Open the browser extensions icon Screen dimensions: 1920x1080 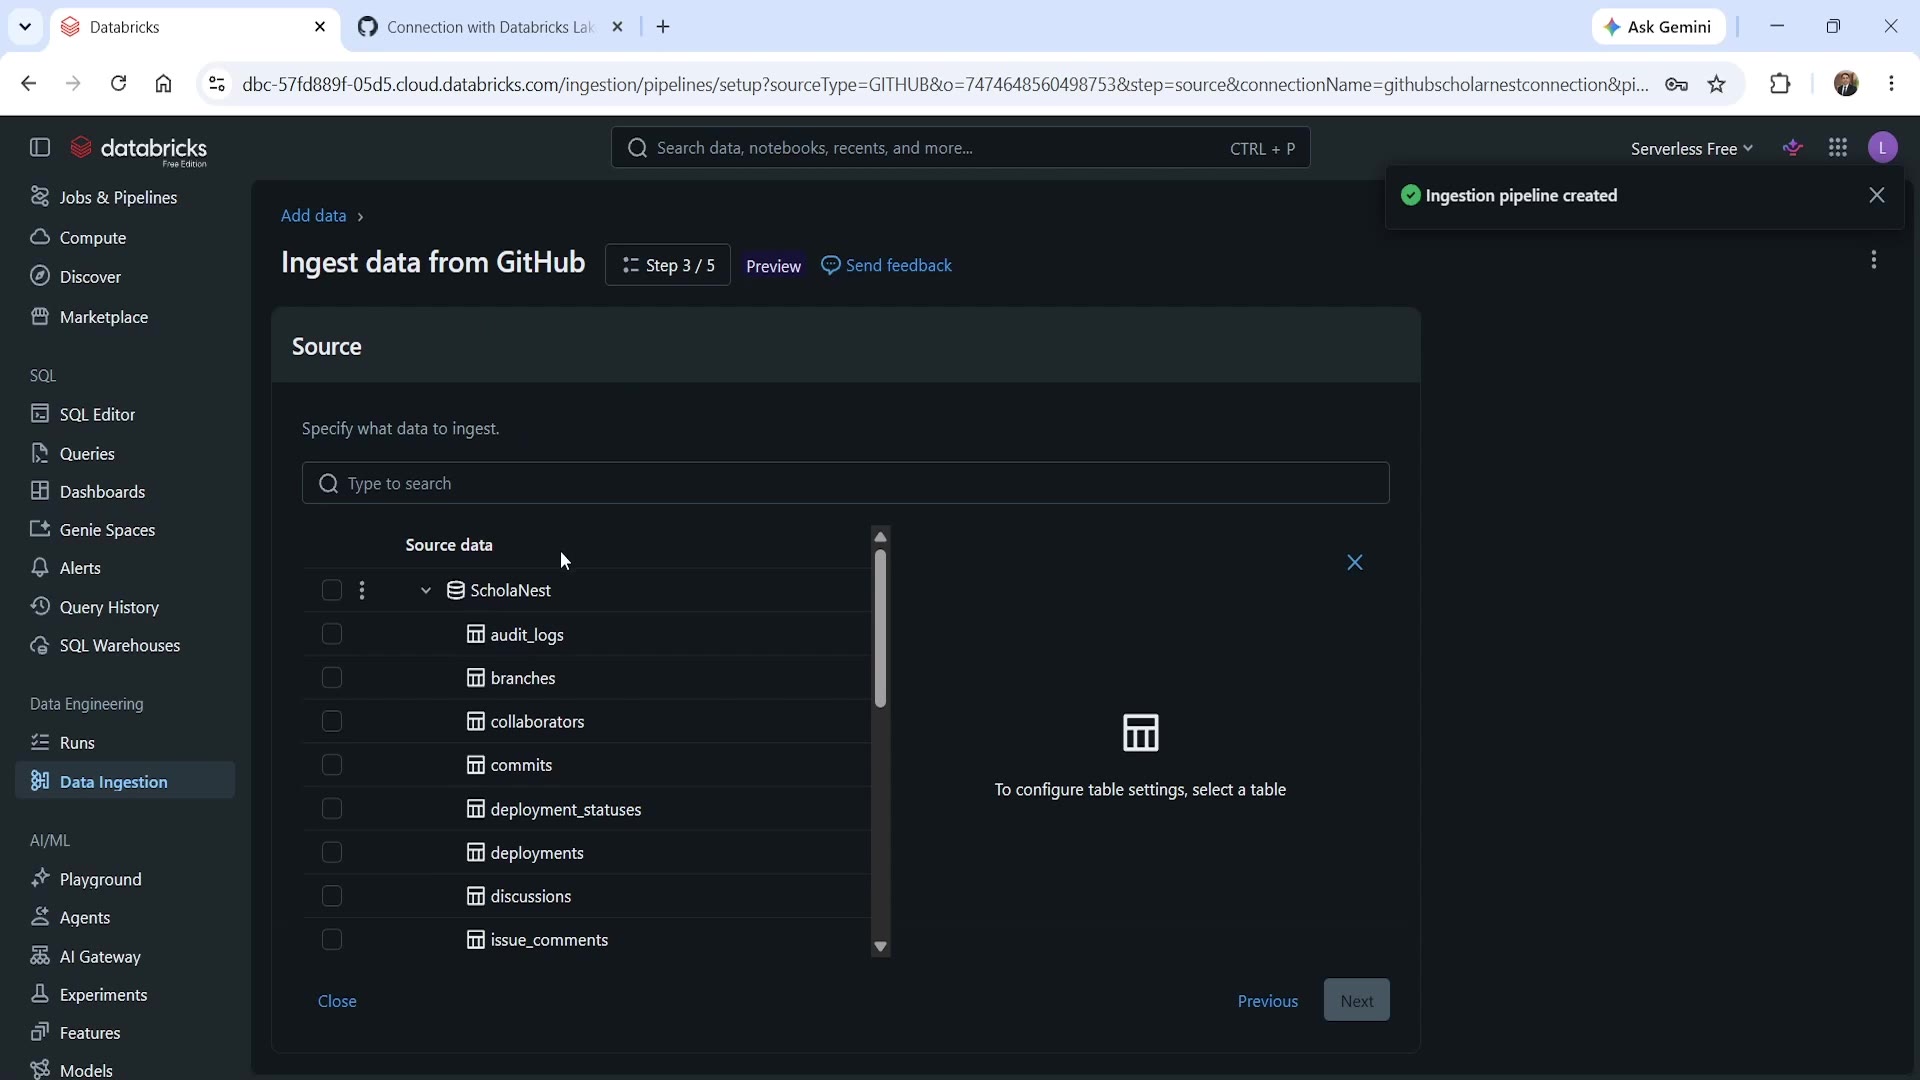1780,84
